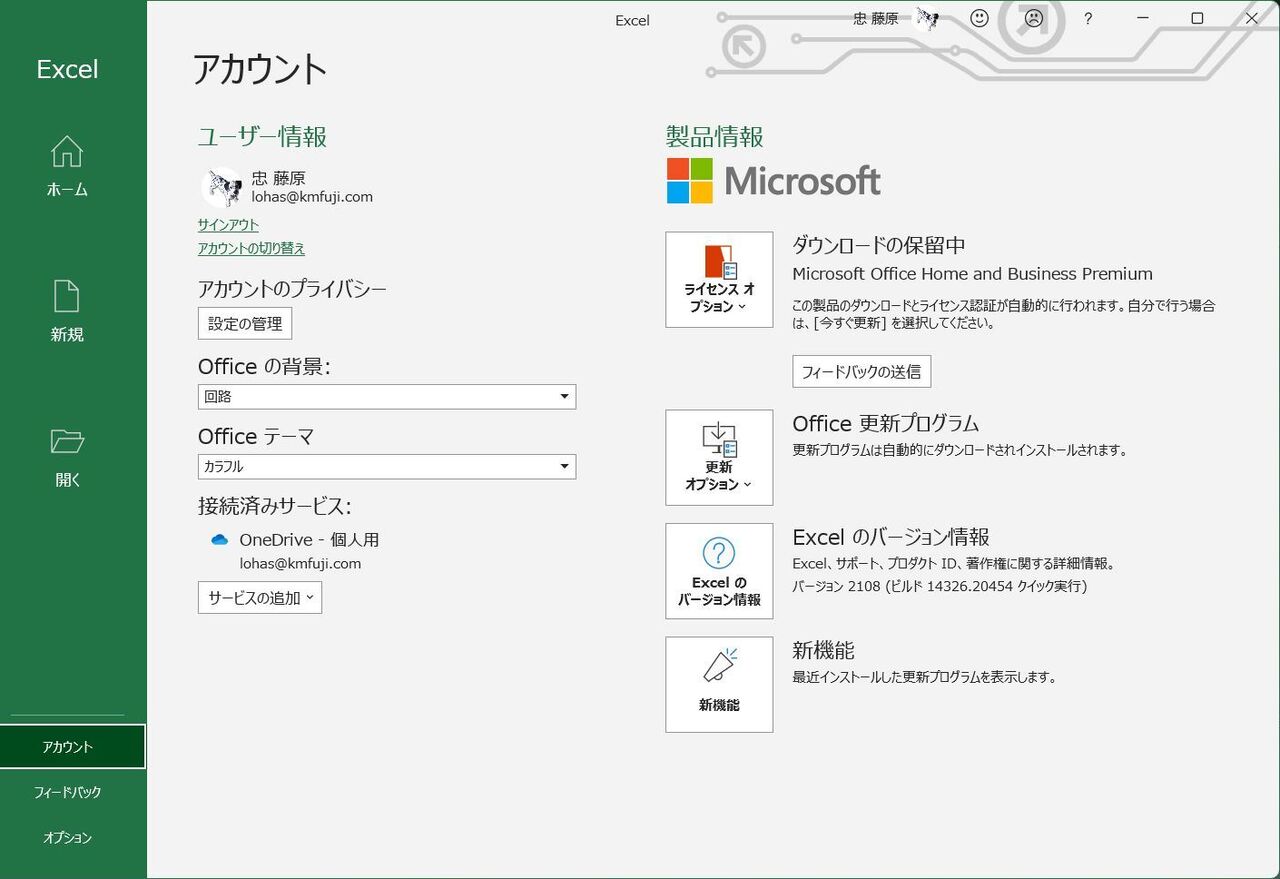The image size is (1280, 879).
Task: Click the 新機能 megaphone button
Action: coord(719,684)
